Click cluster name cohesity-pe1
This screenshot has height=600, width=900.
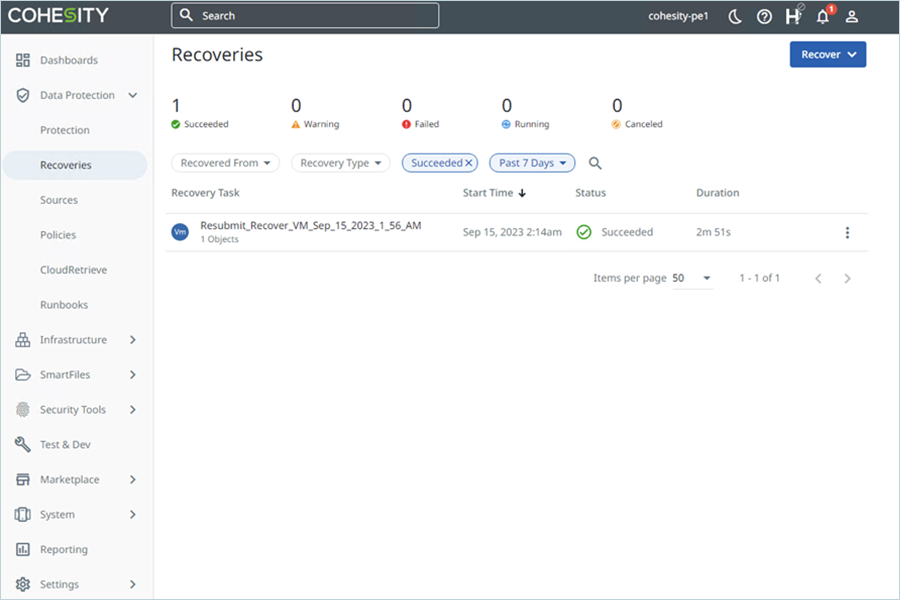point(678,16)
